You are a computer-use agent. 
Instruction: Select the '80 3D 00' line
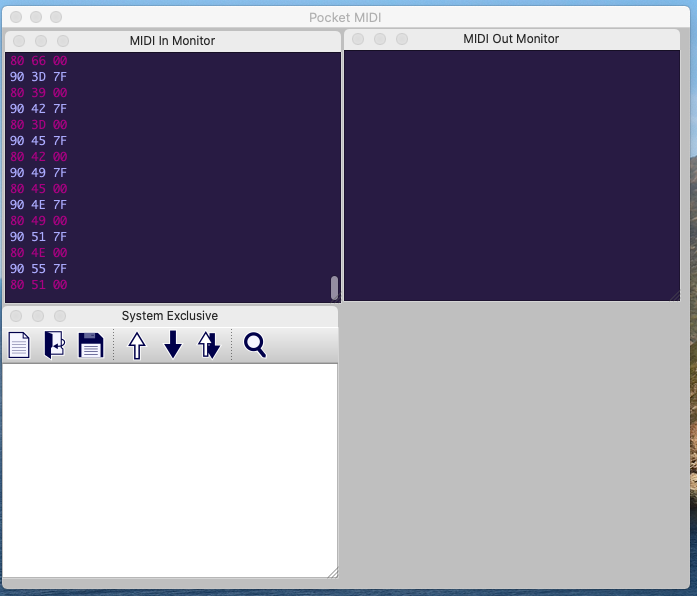39,125
